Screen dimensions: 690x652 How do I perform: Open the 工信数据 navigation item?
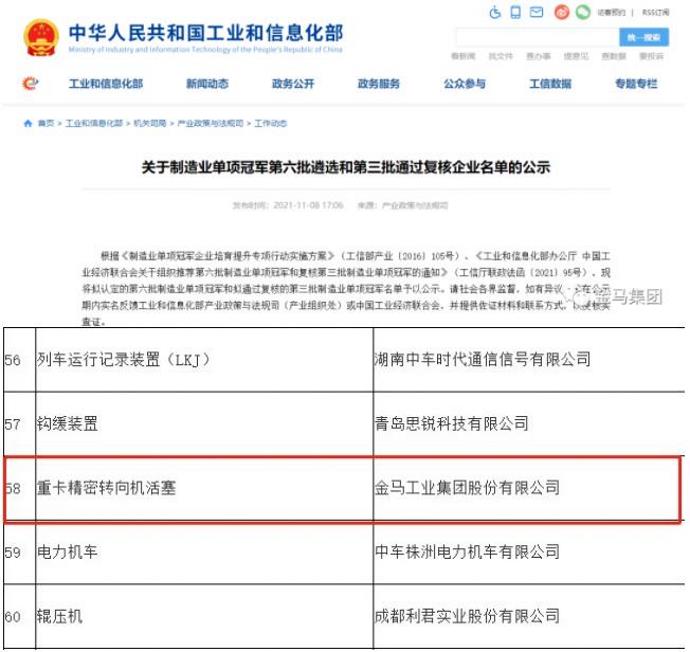(551, 84)
